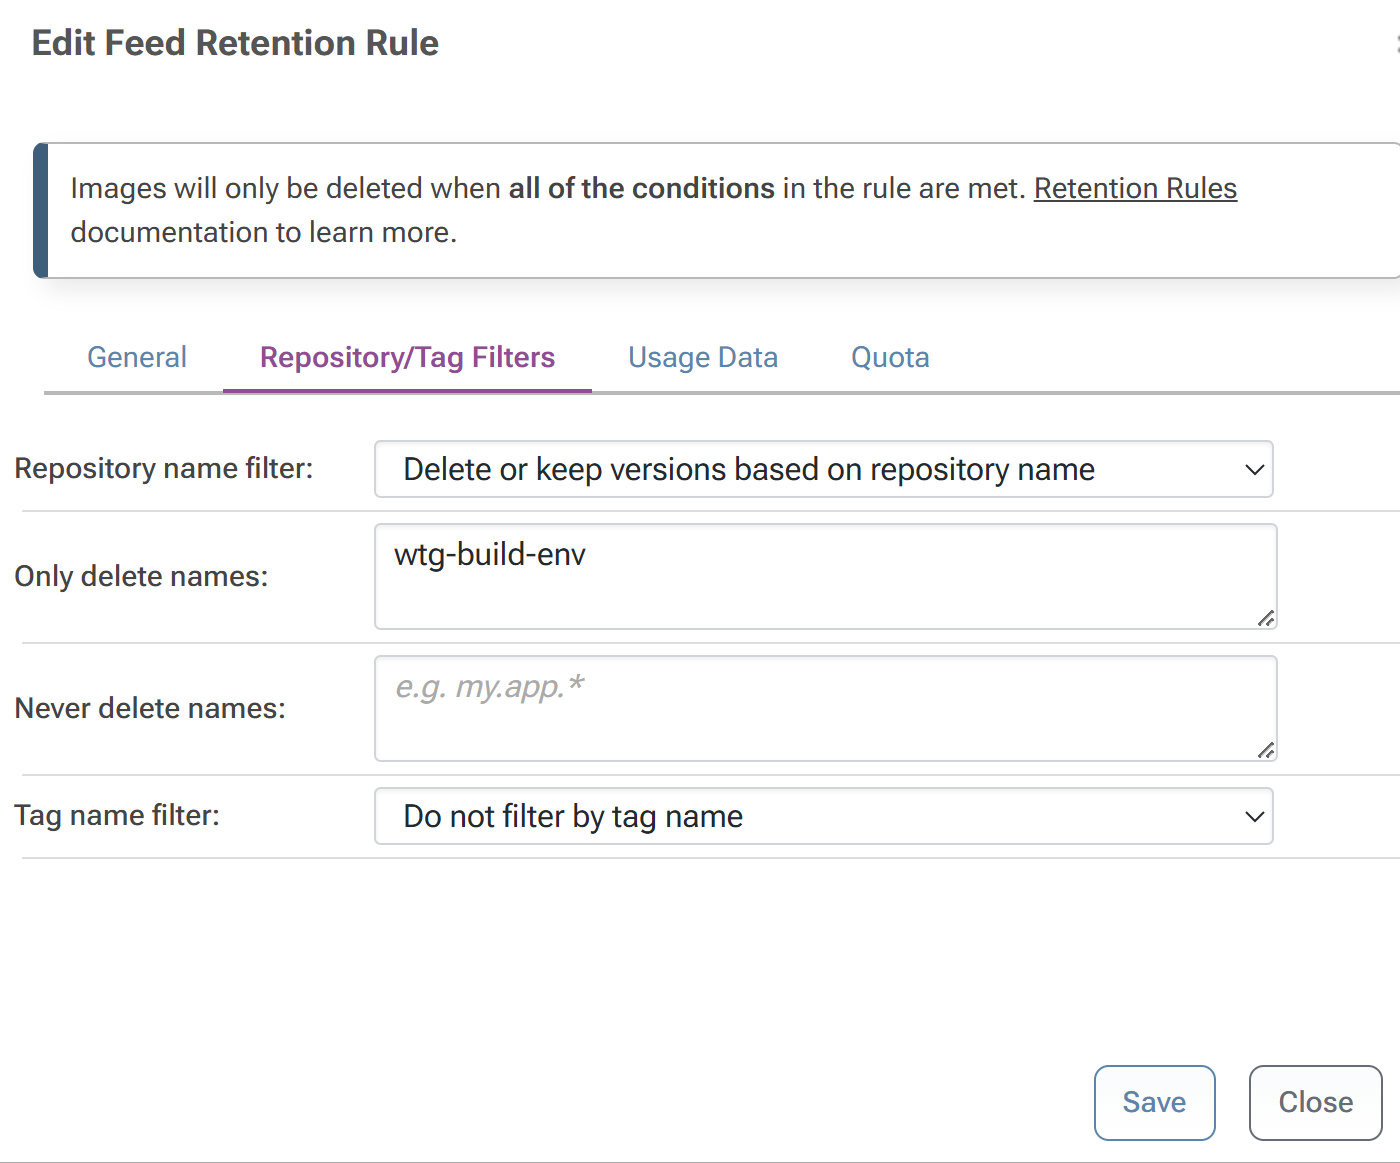Select the Repository/Tag Filters tab
The width and height of the screenshot is (1400, 1163).
(x=407, y=357)
